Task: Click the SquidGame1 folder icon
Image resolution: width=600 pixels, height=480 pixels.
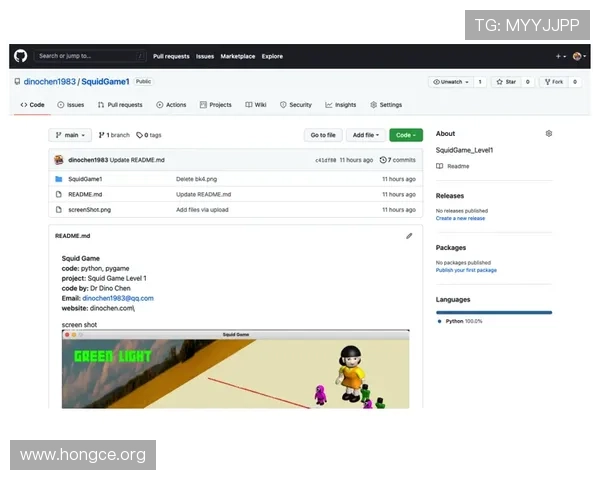Action: click(59, 179)
